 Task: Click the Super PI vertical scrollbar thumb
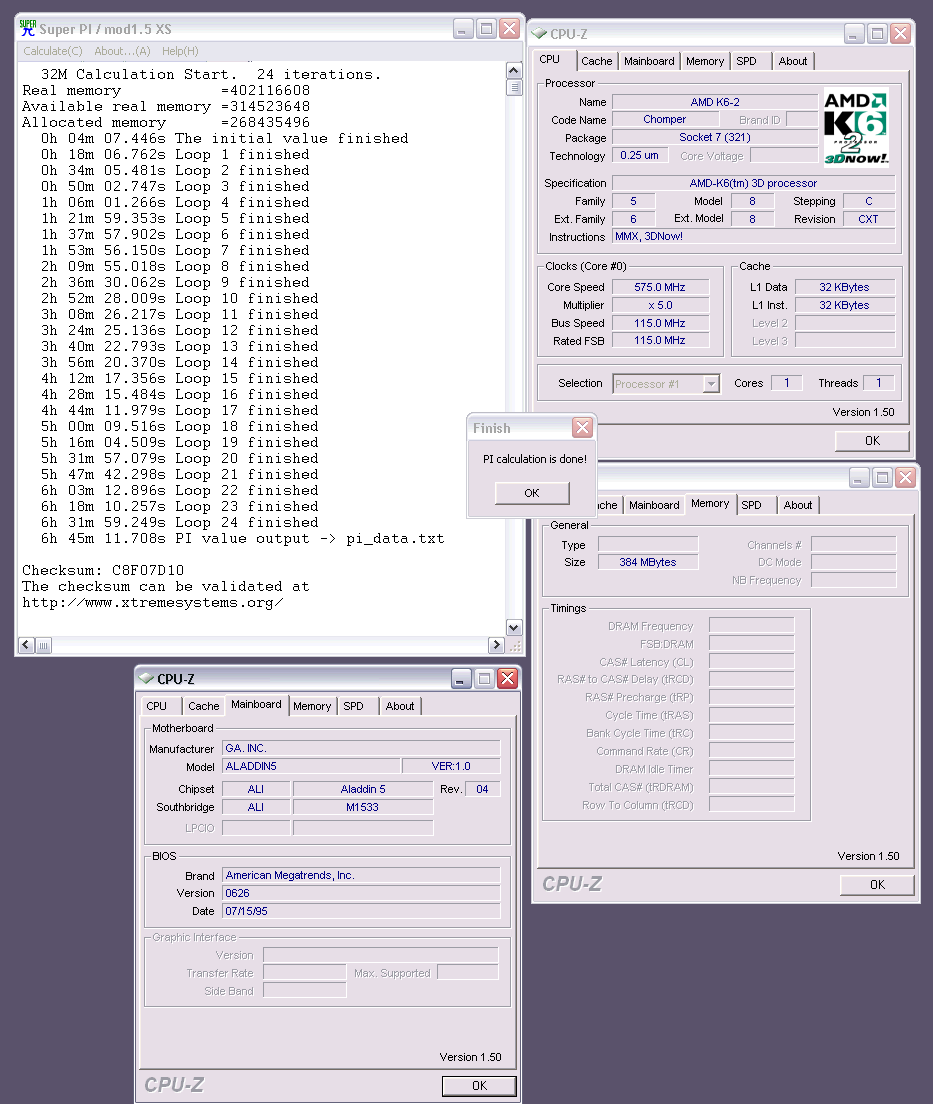[514, 87]
